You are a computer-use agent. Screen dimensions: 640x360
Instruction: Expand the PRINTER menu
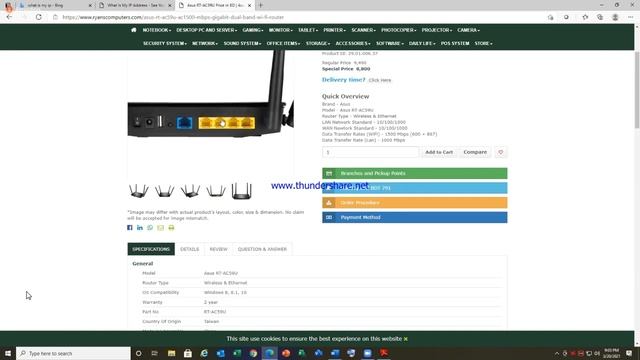click(x=334, y=30)
